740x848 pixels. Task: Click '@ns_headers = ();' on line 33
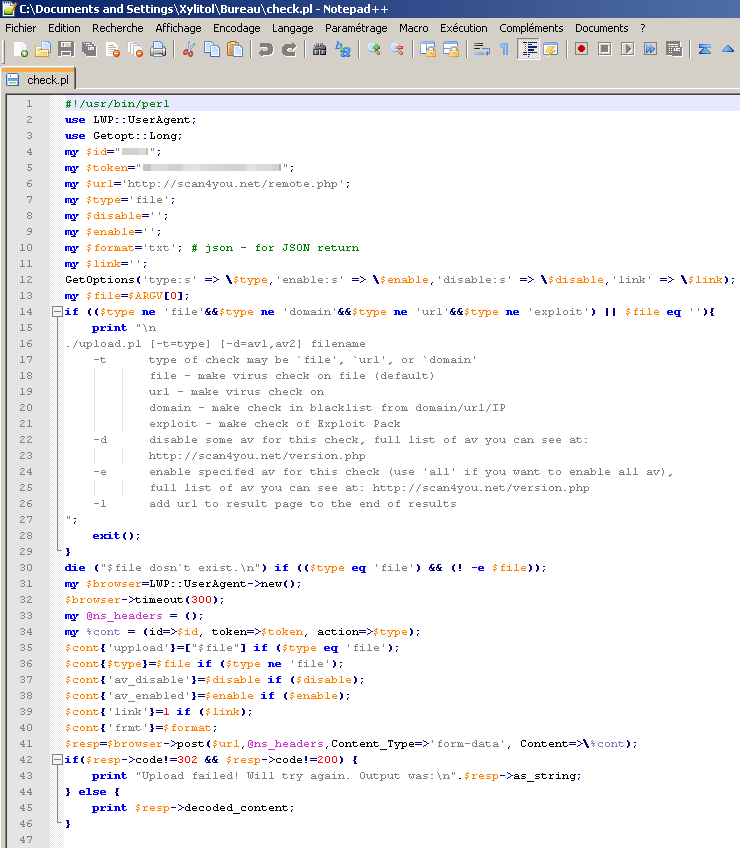pyautogui.click(x=145, y=616)
